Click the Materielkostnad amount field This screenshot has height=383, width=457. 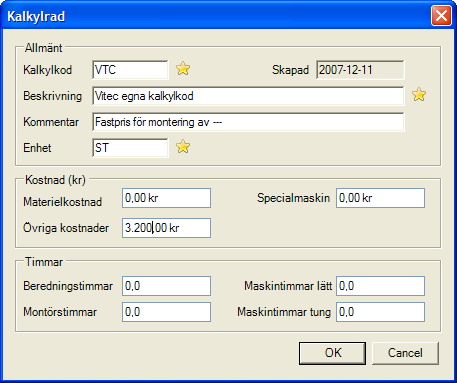tap(166, 198)
